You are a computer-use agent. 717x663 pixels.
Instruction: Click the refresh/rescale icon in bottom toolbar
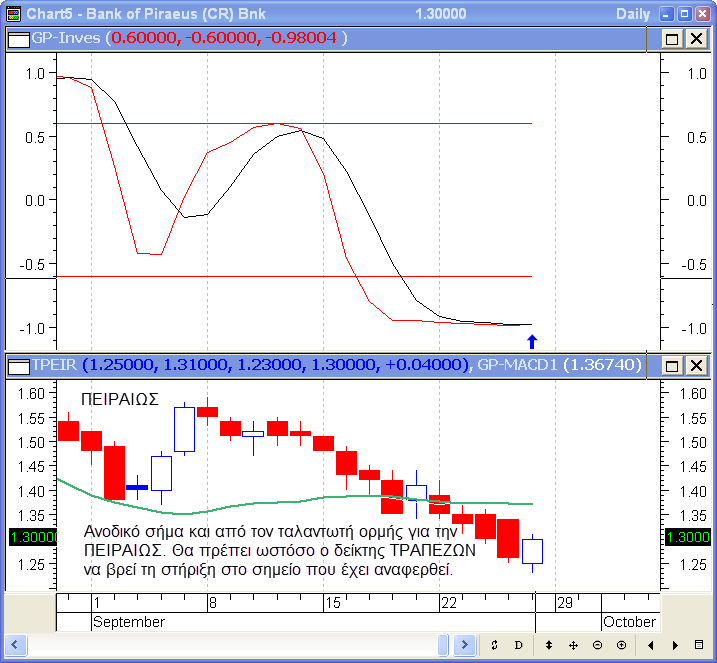tap(494, 645)
